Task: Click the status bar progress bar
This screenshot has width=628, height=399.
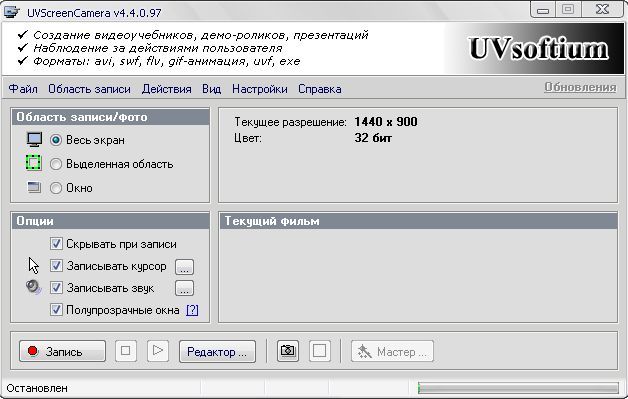Action: coord(518,388)
